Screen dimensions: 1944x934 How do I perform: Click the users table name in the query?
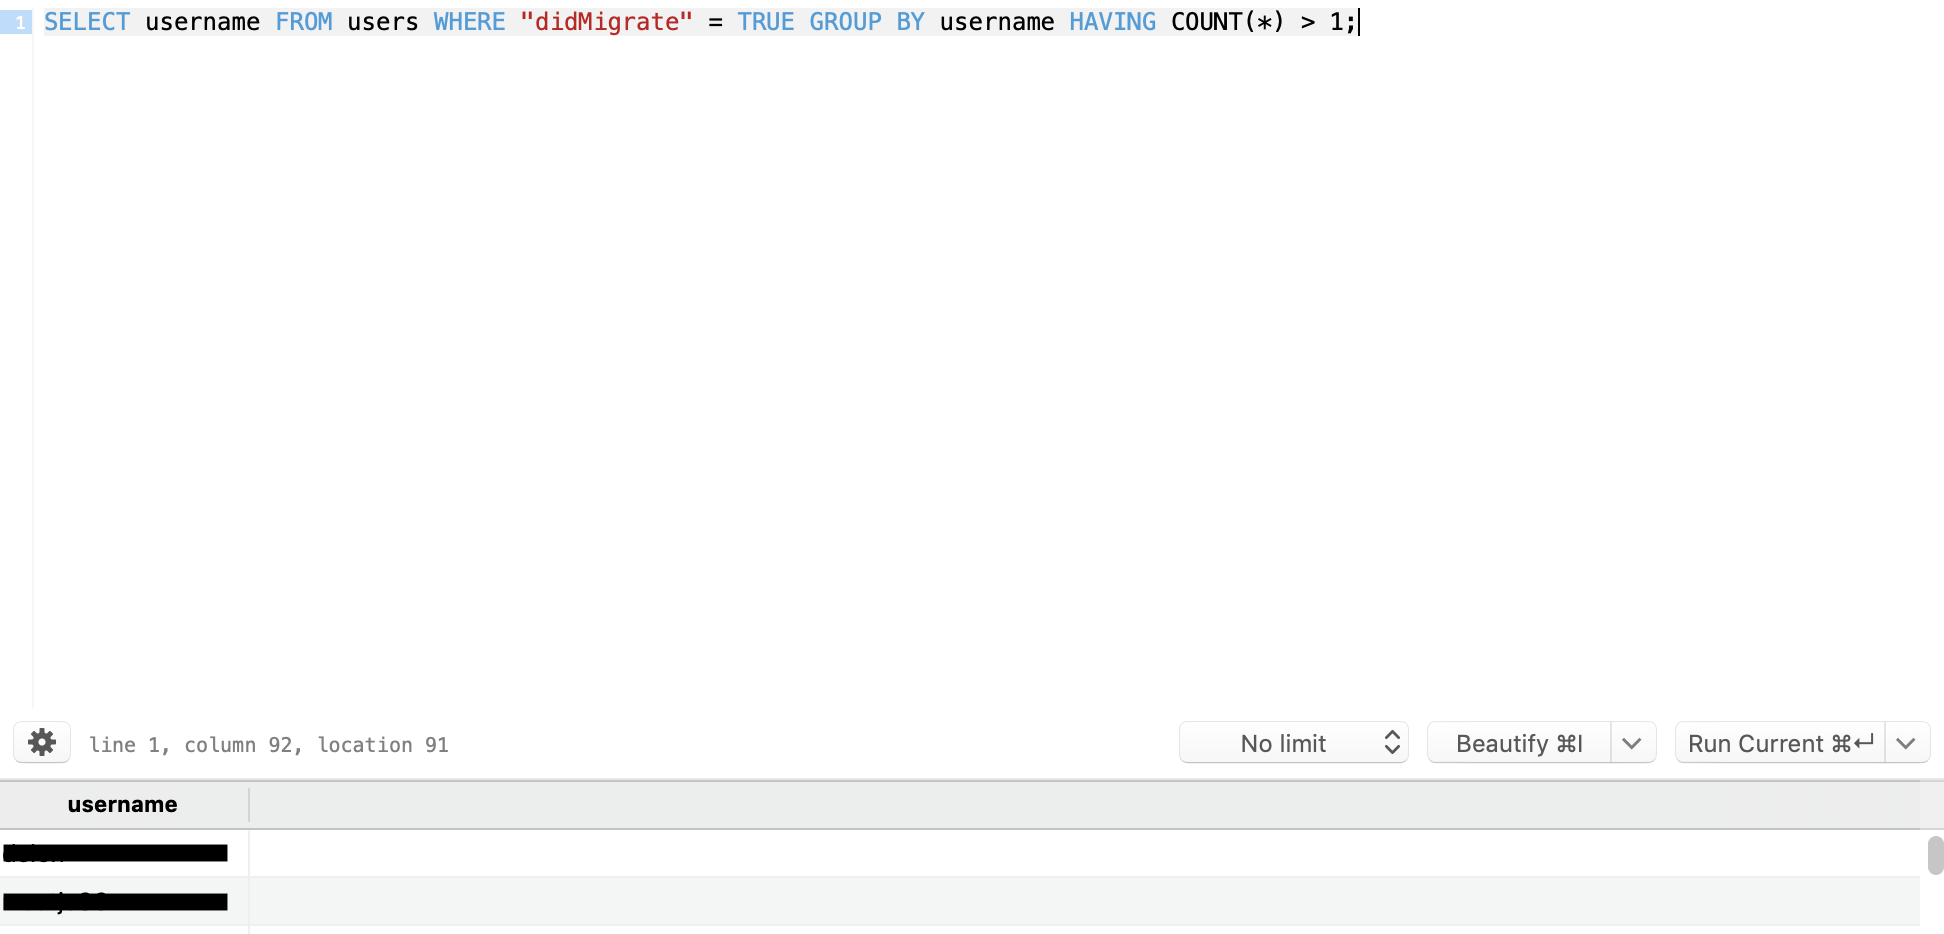click(383, 21)
